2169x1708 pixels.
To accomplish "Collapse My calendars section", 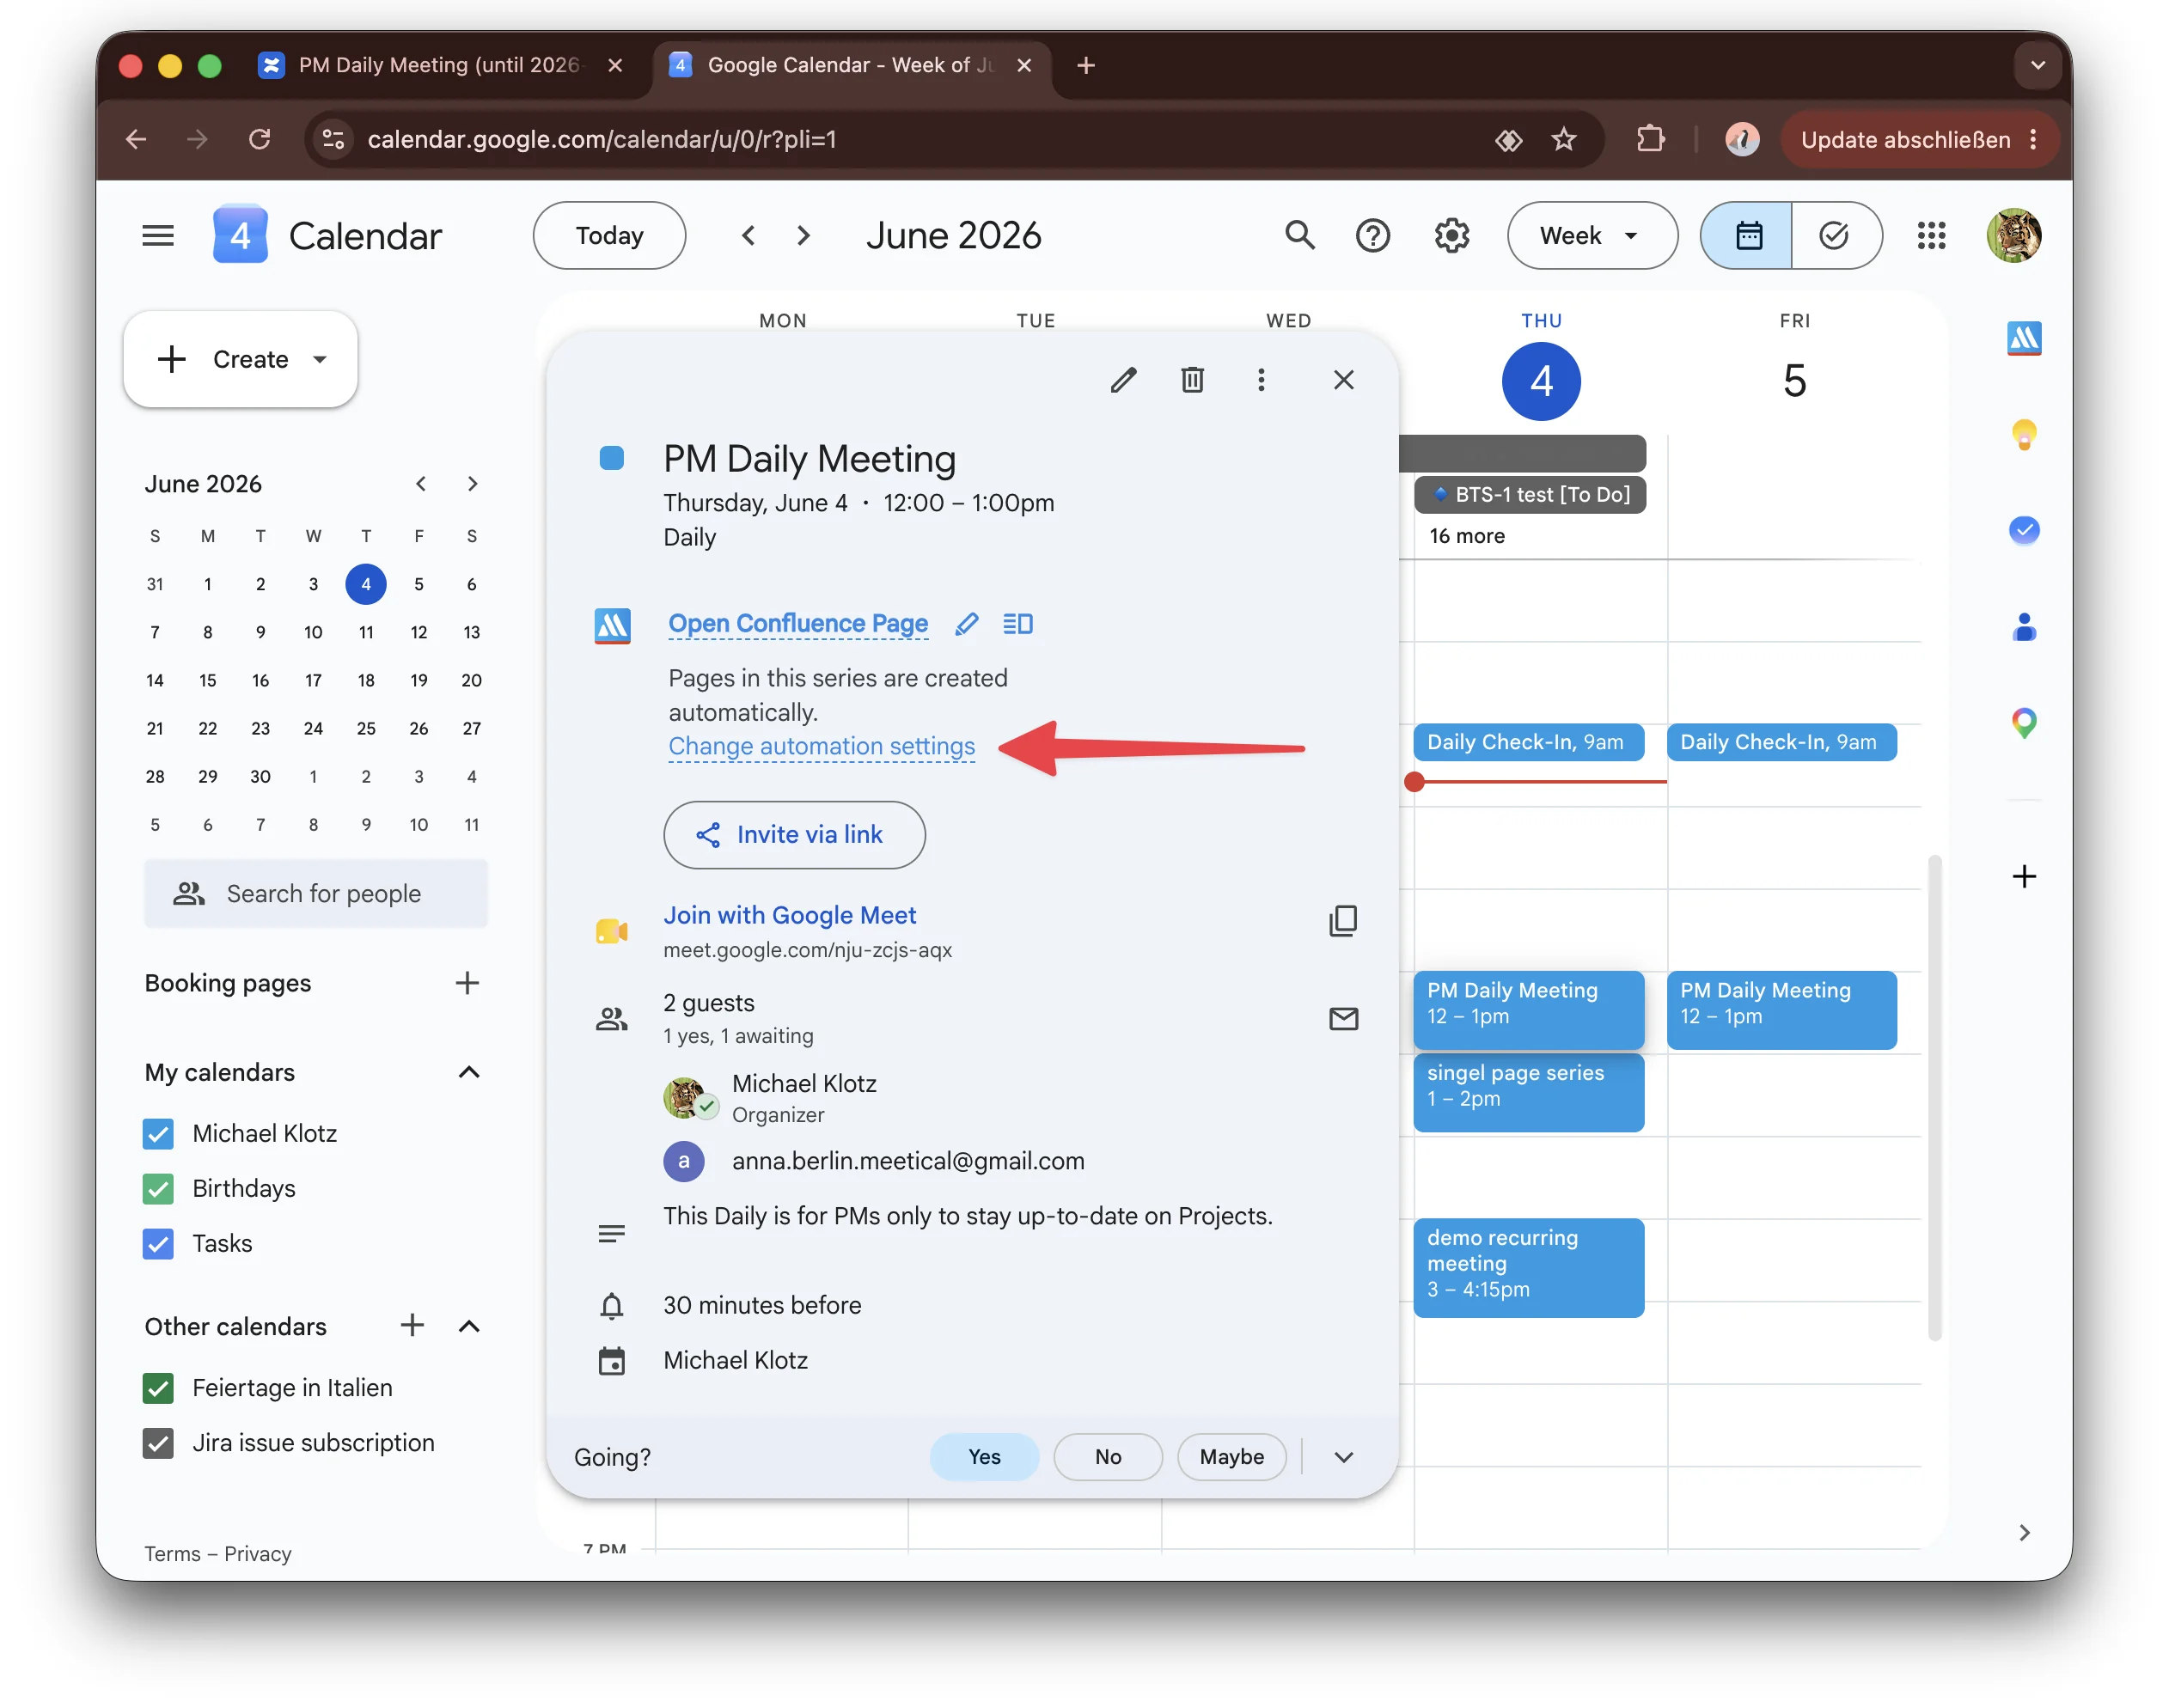I will [x=469, y=1073].
